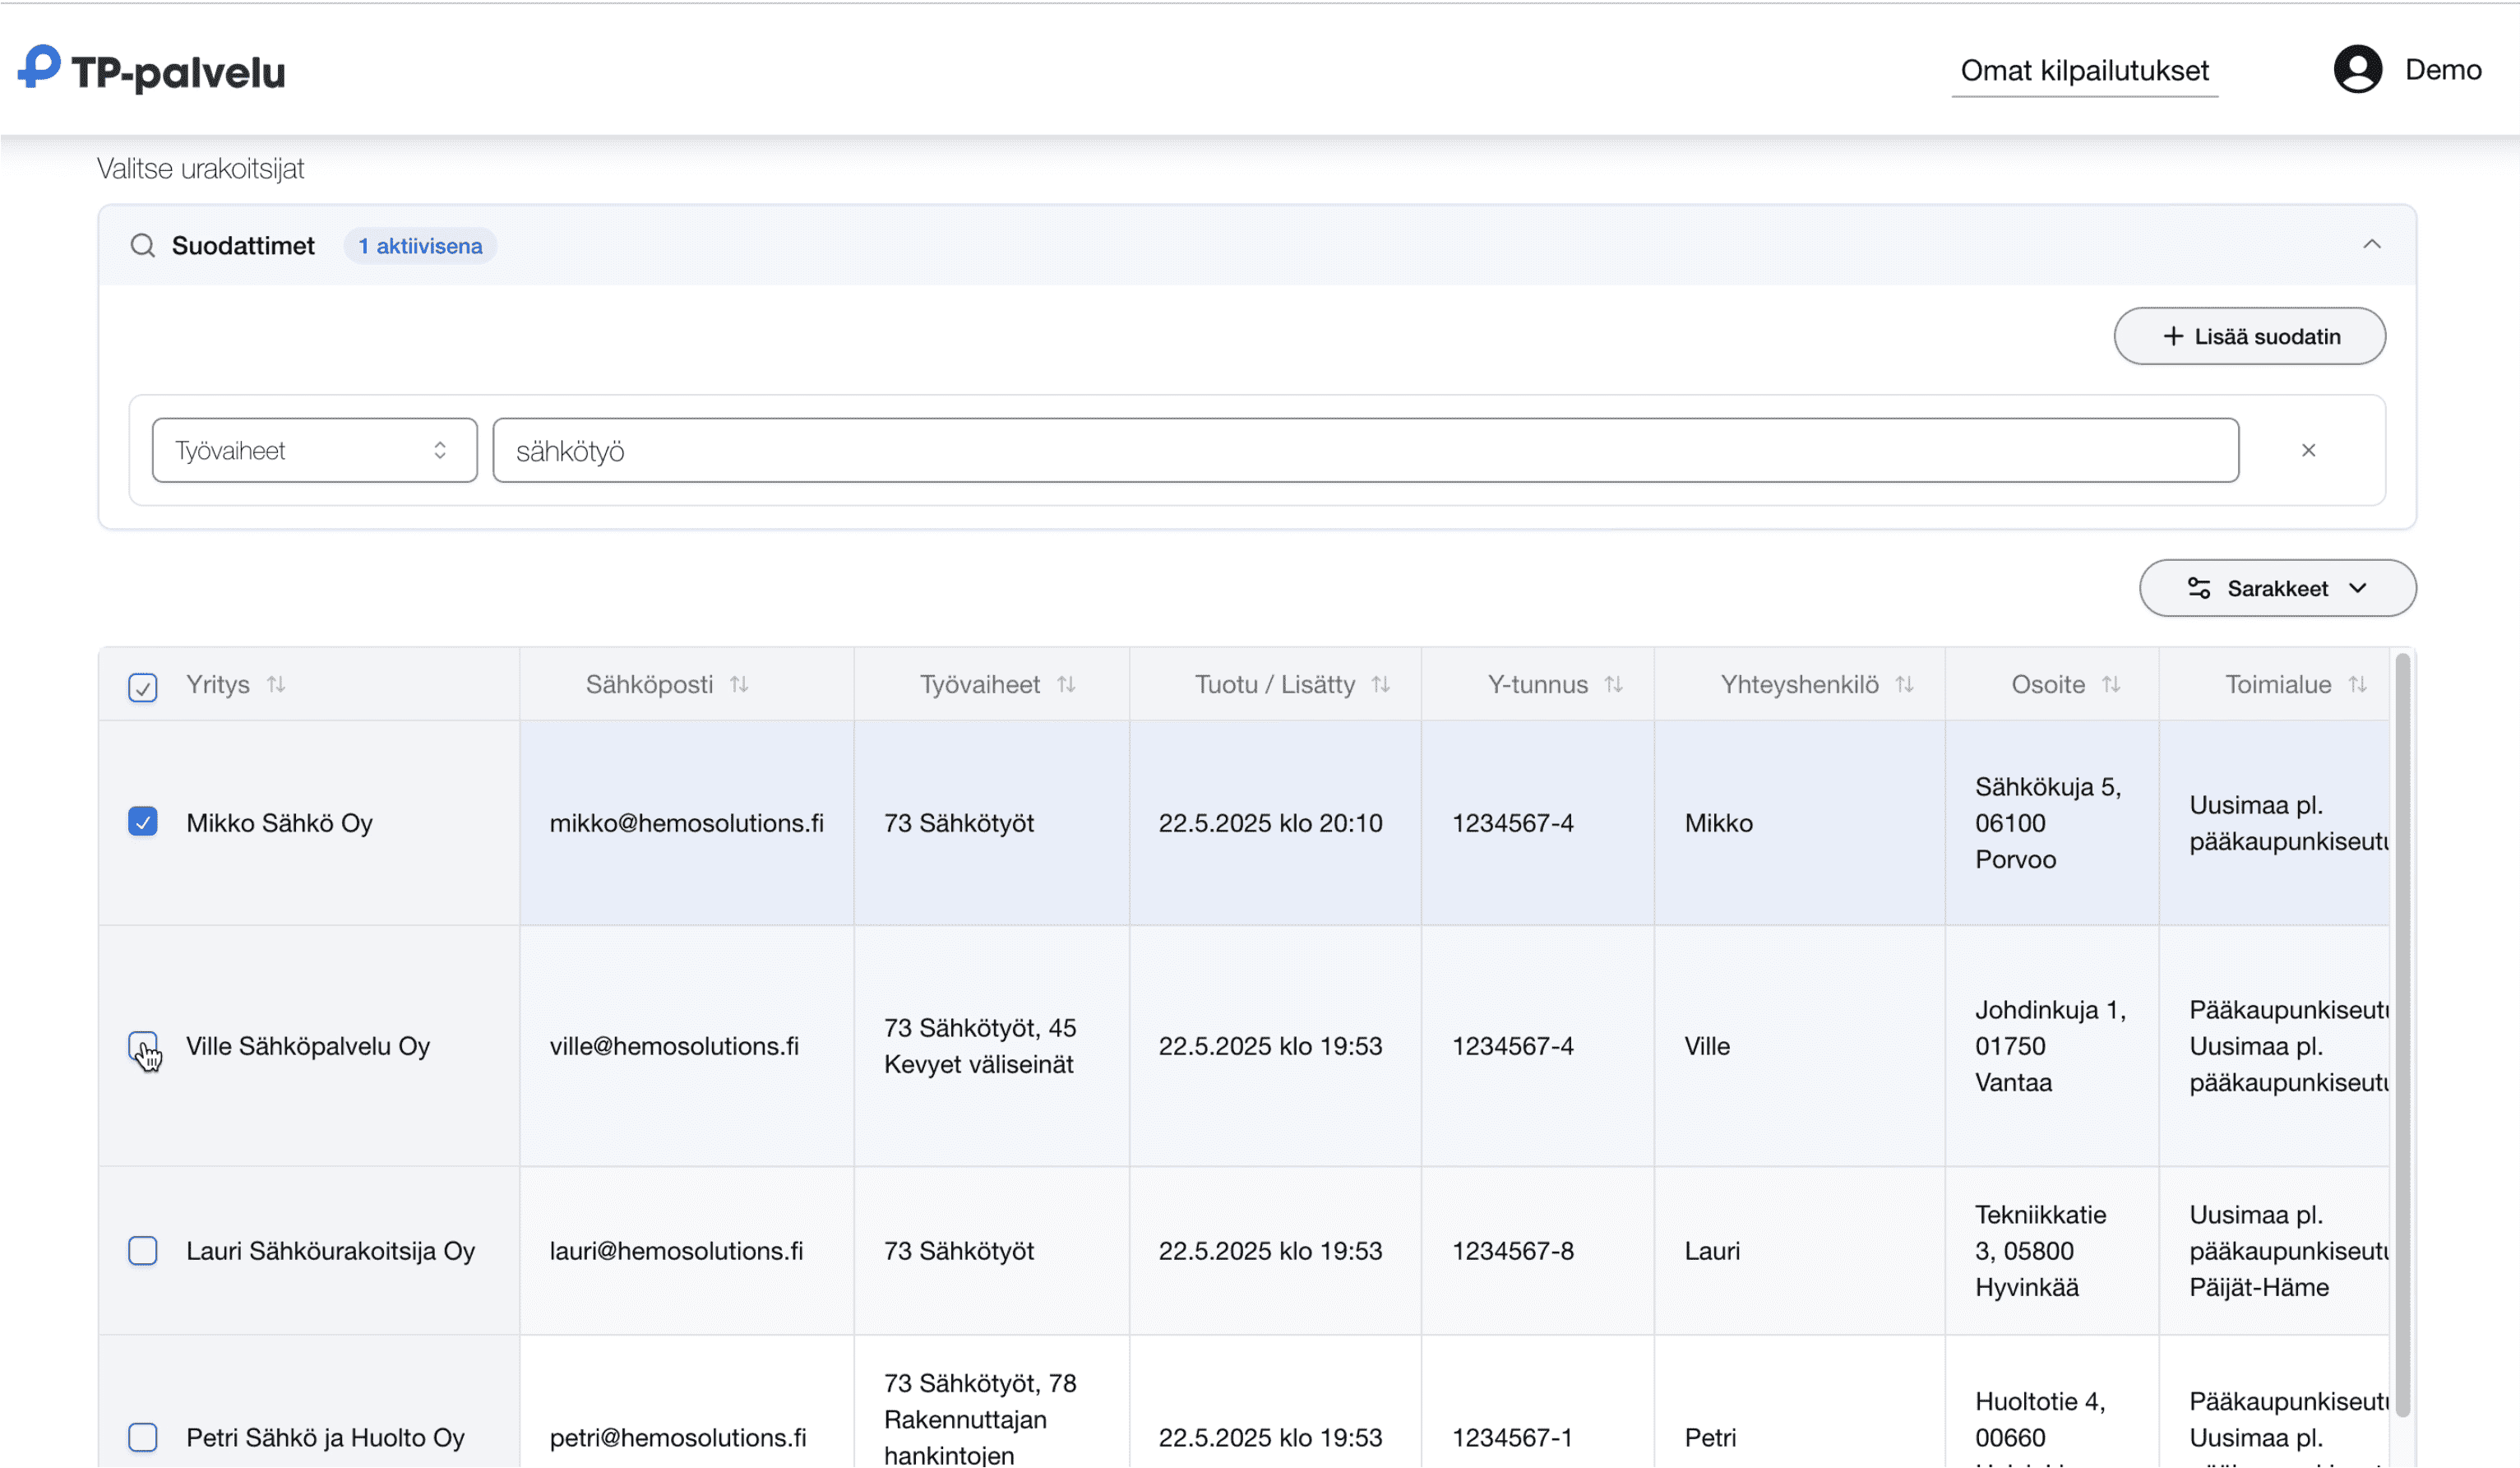Open Omat kilpailutukset navigation tab

click(2084, 71)
